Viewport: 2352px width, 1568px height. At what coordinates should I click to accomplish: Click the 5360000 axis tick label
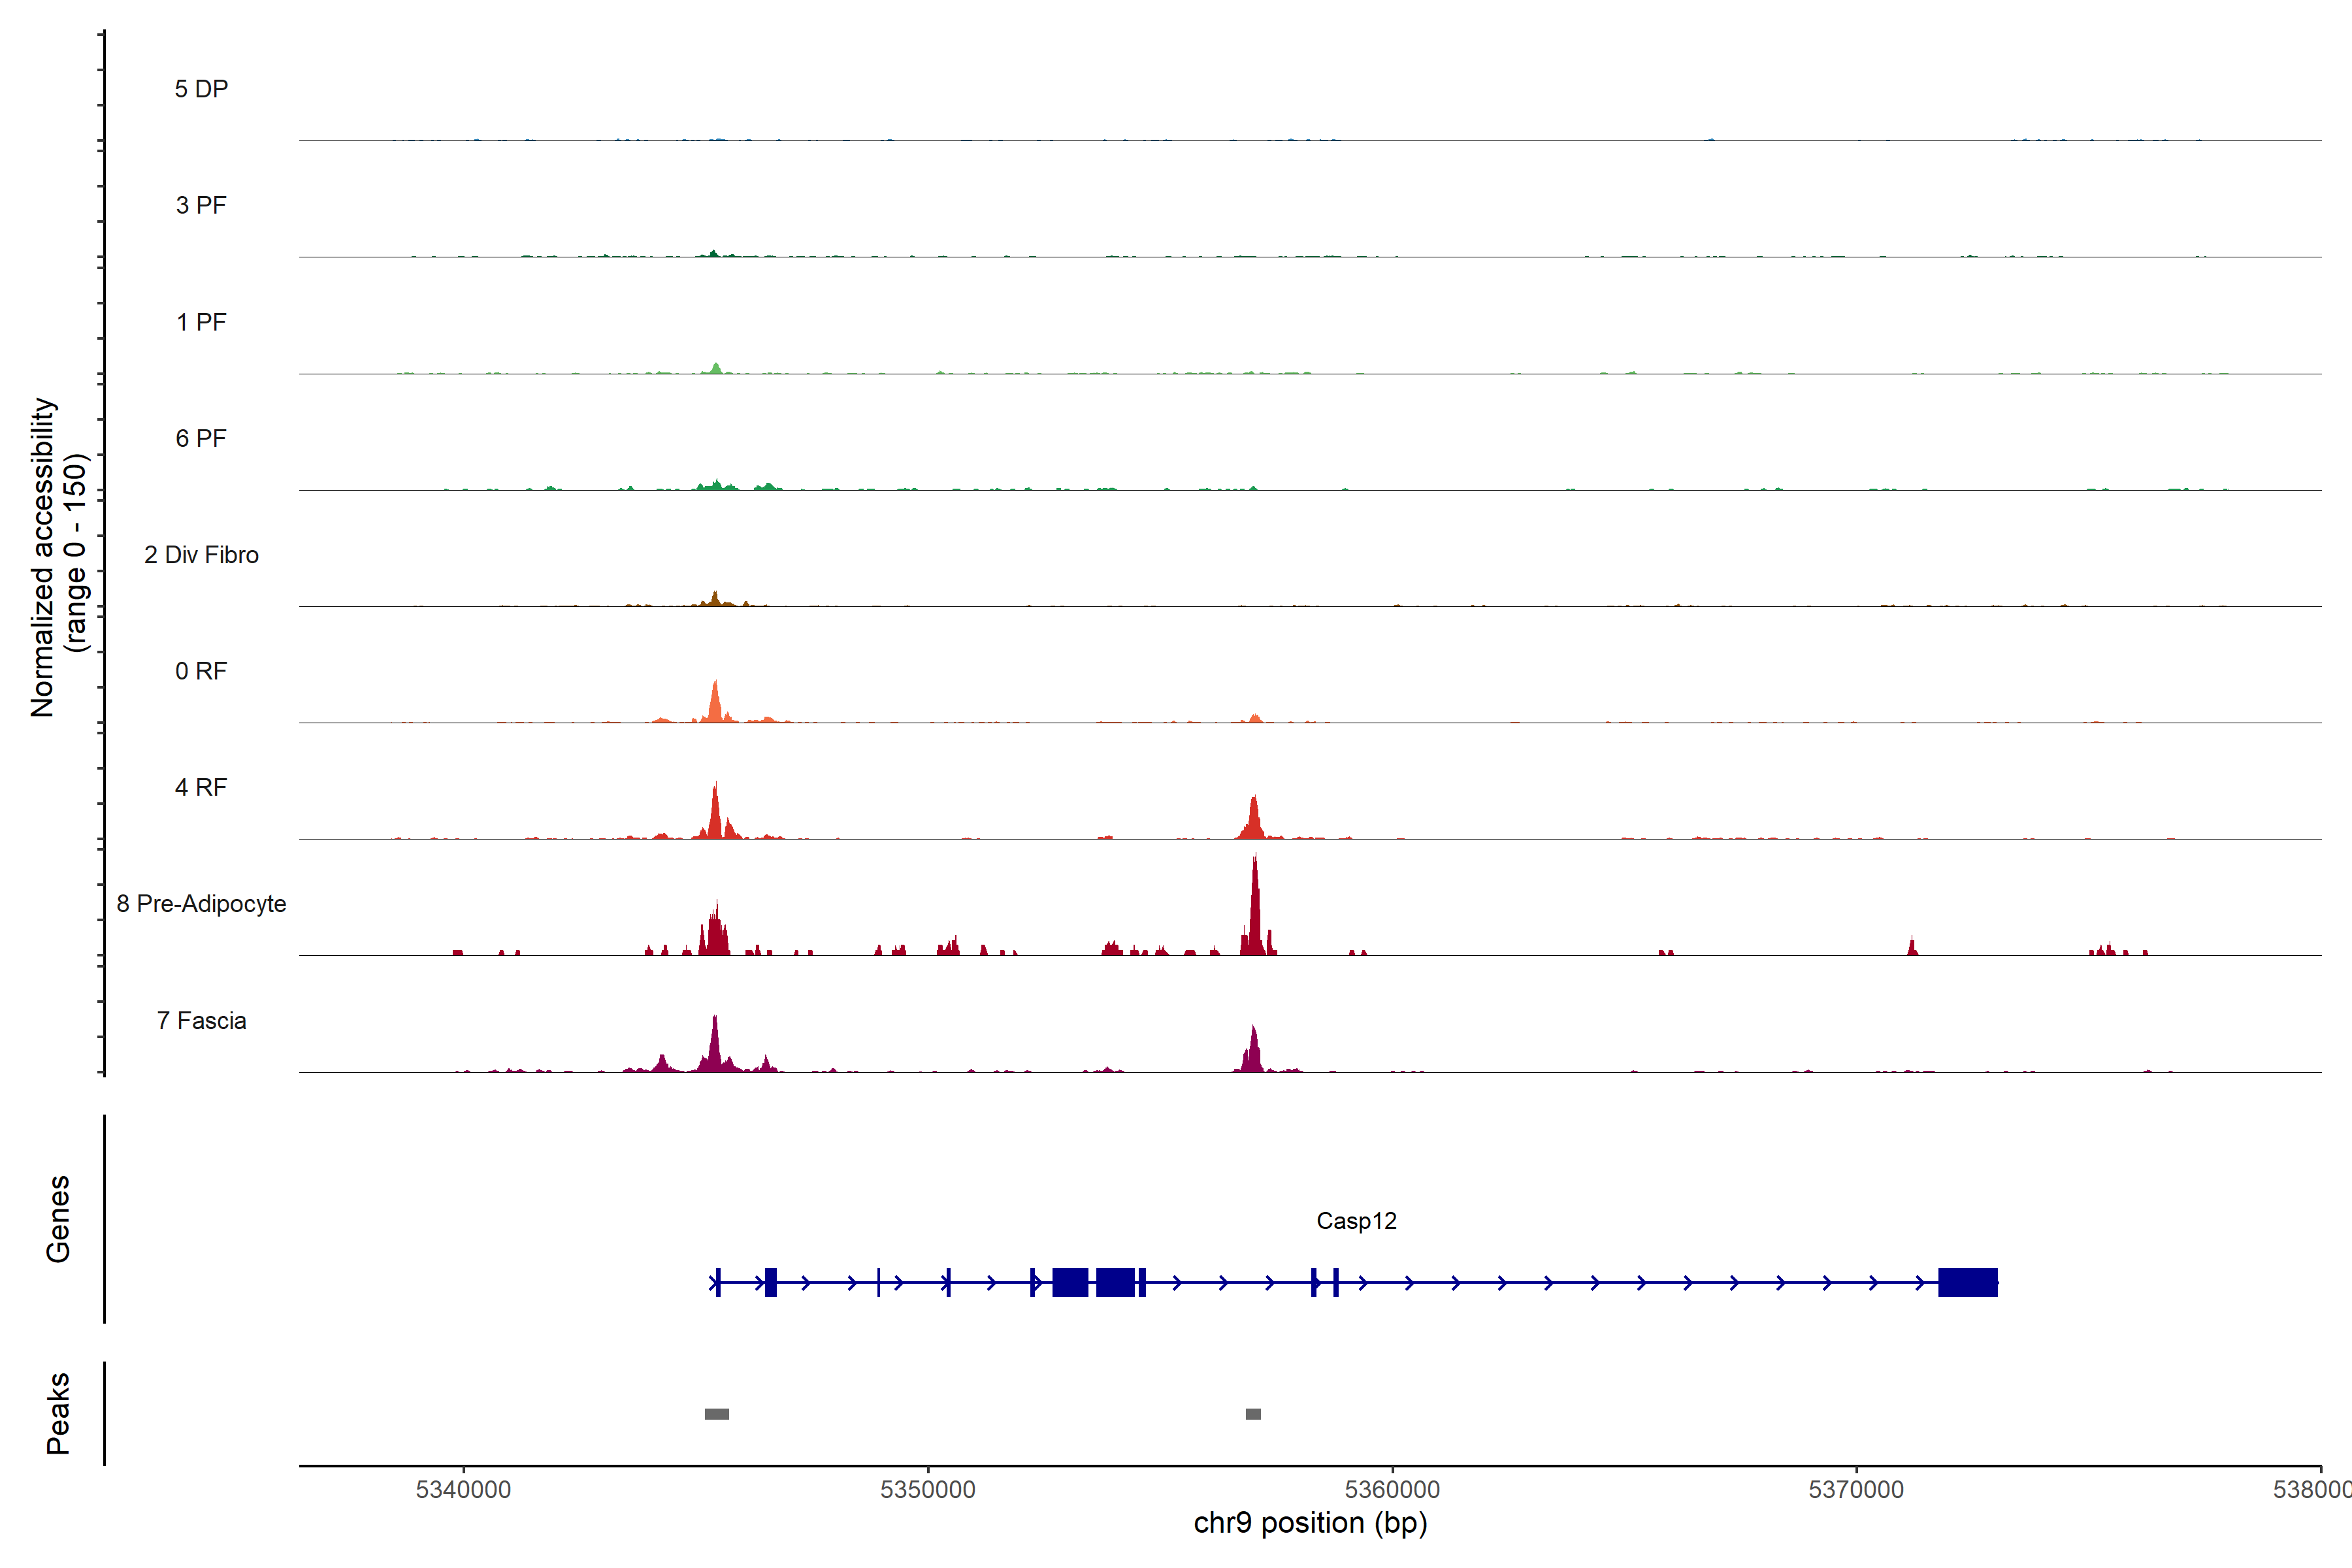pyautogui.click(x=1392, y=1489)
